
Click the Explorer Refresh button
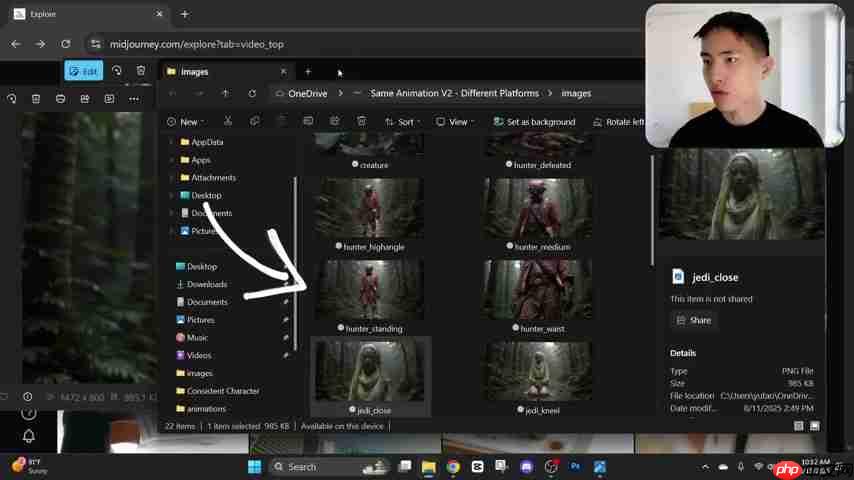coord(252,93)
